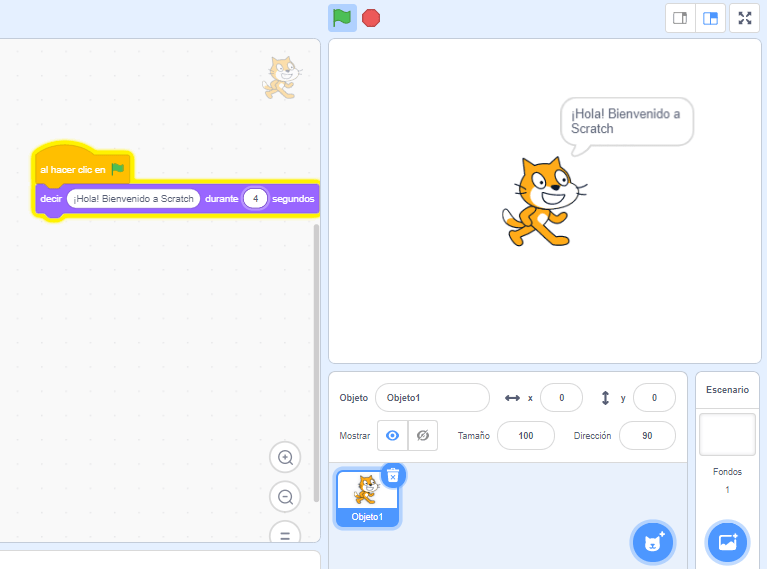The height and width of the screenshot is (569, 767).
Task: Click the green flag to run the project
Action: [342, 18]
